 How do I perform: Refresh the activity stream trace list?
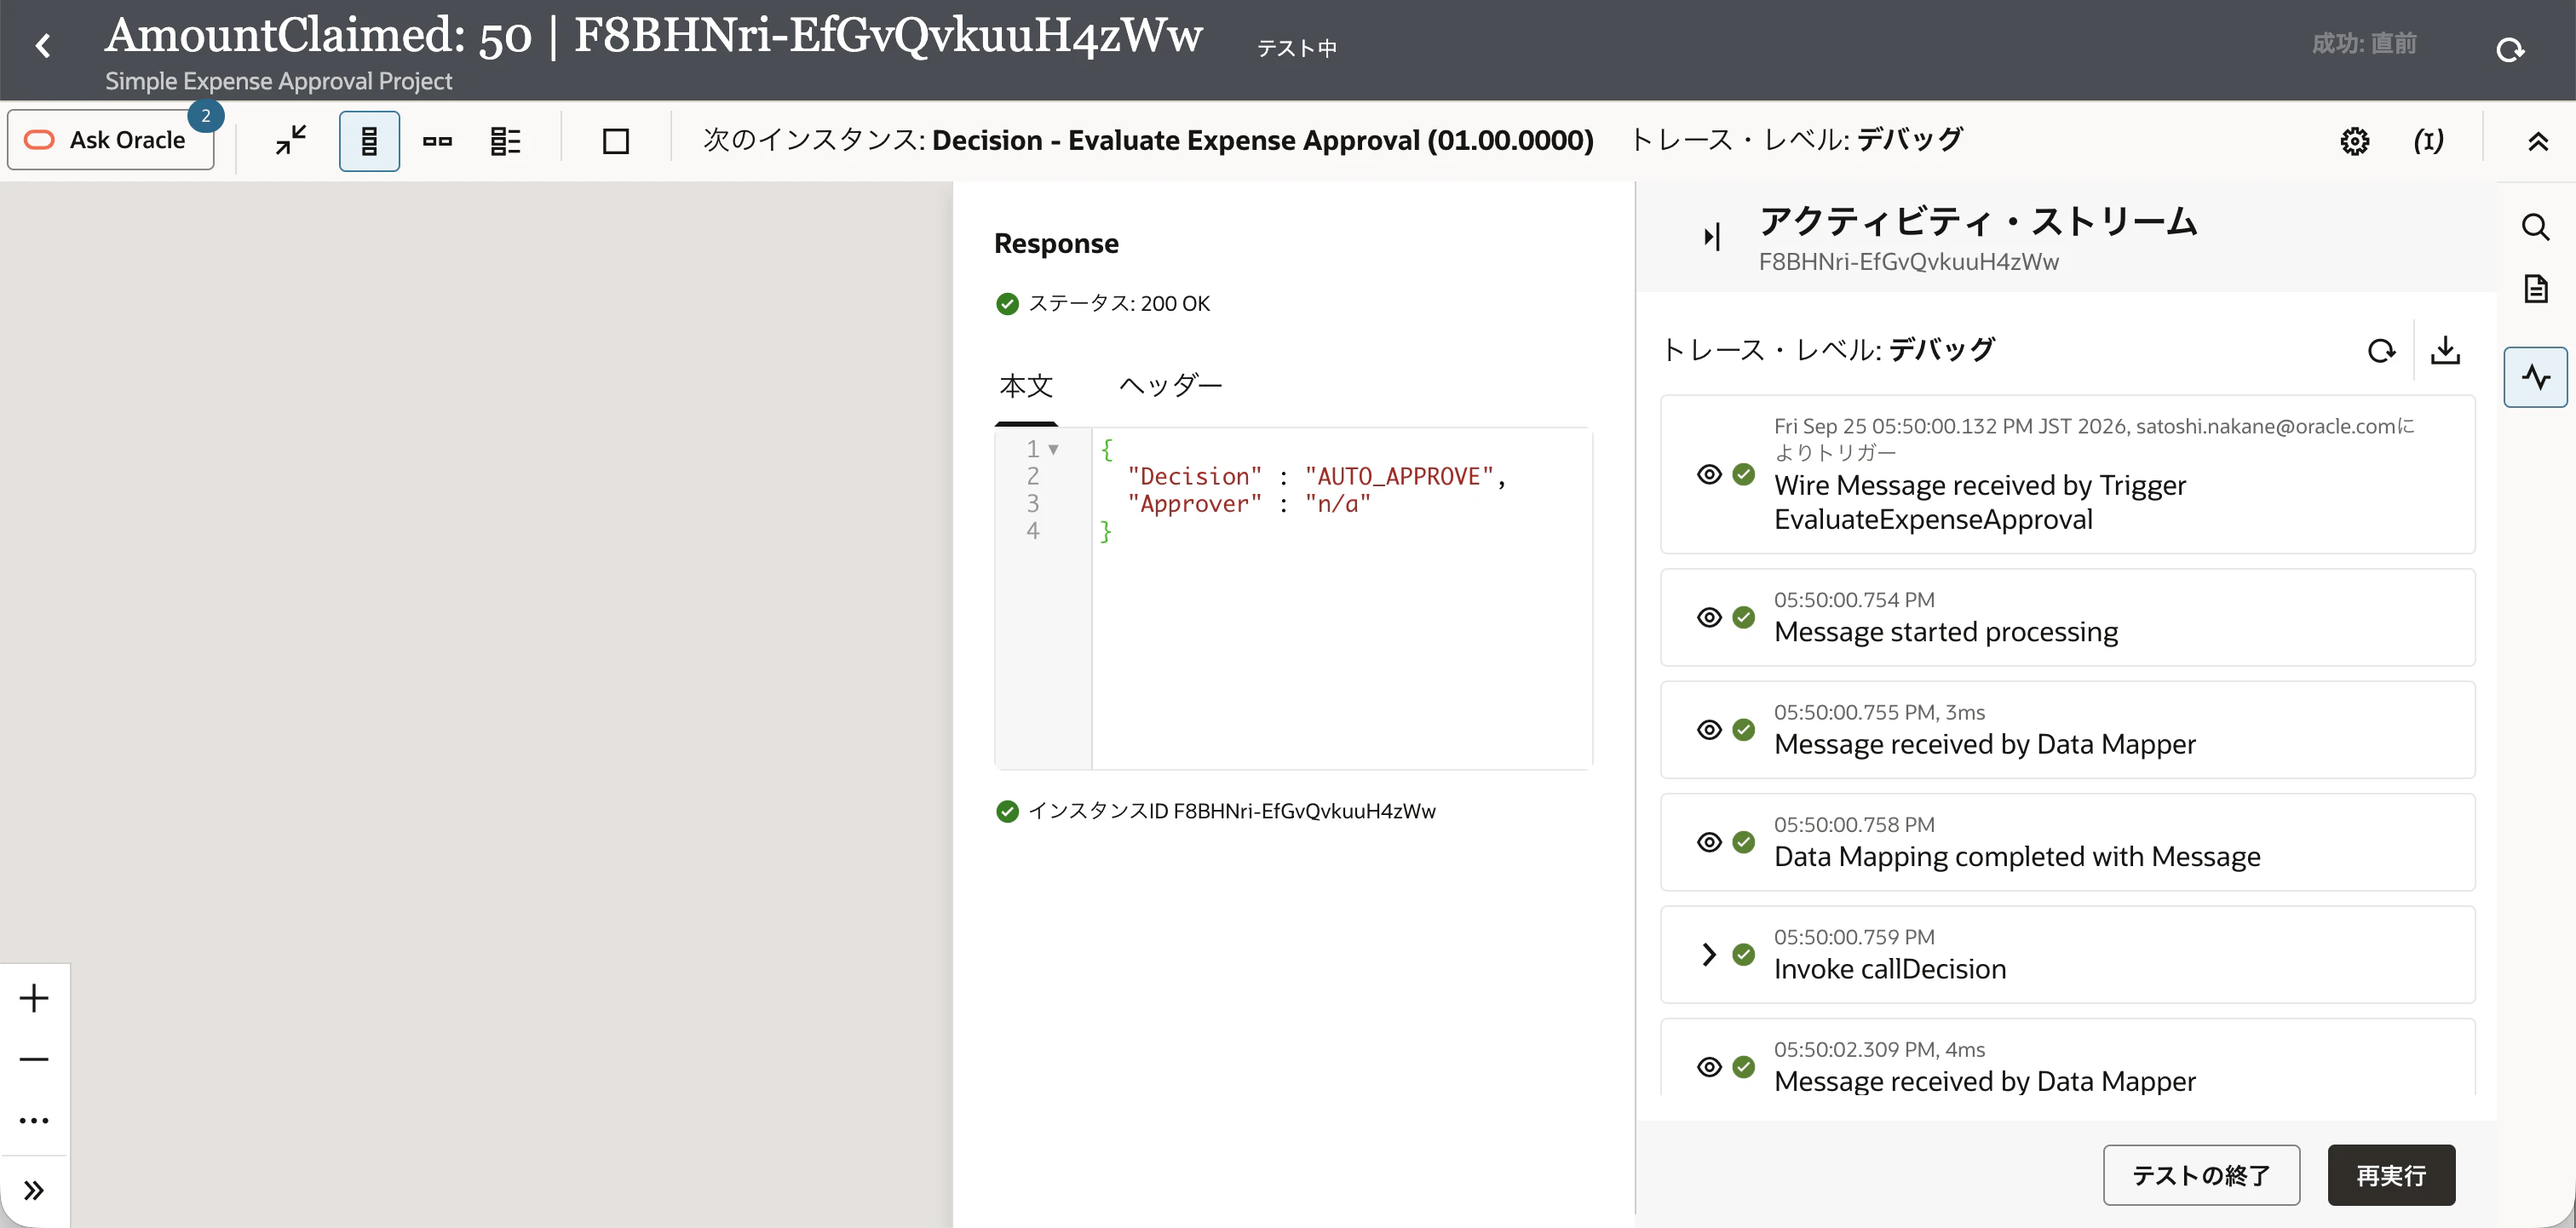pyautogui.click(x=2381, y=350)
